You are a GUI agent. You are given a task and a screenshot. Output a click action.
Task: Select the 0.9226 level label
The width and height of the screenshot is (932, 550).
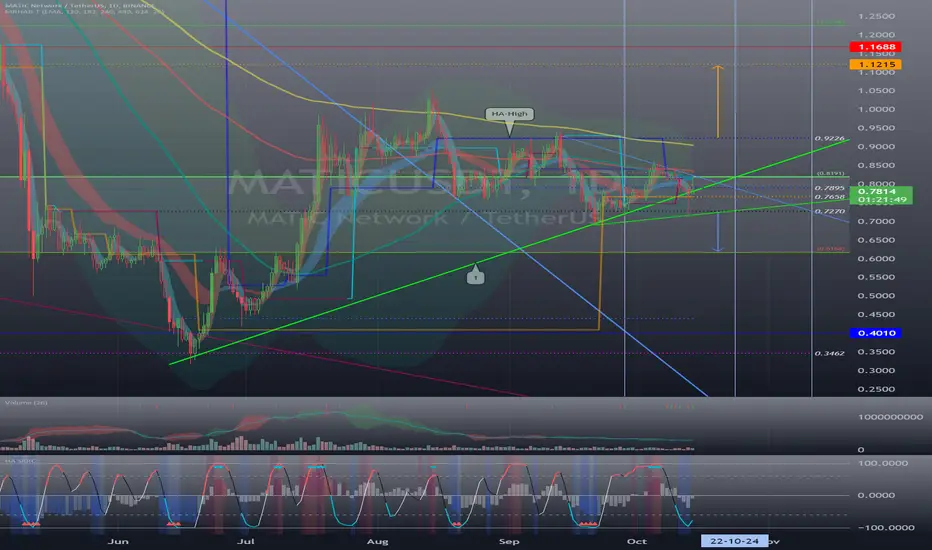click(830, 138)
